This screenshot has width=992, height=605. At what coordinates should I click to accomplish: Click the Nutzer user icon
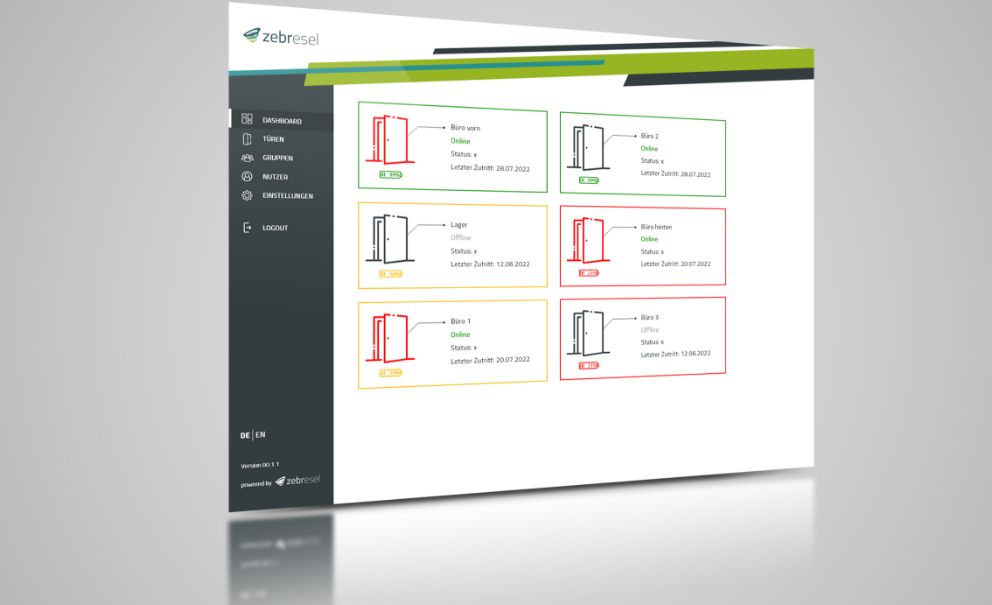[247, 177]
